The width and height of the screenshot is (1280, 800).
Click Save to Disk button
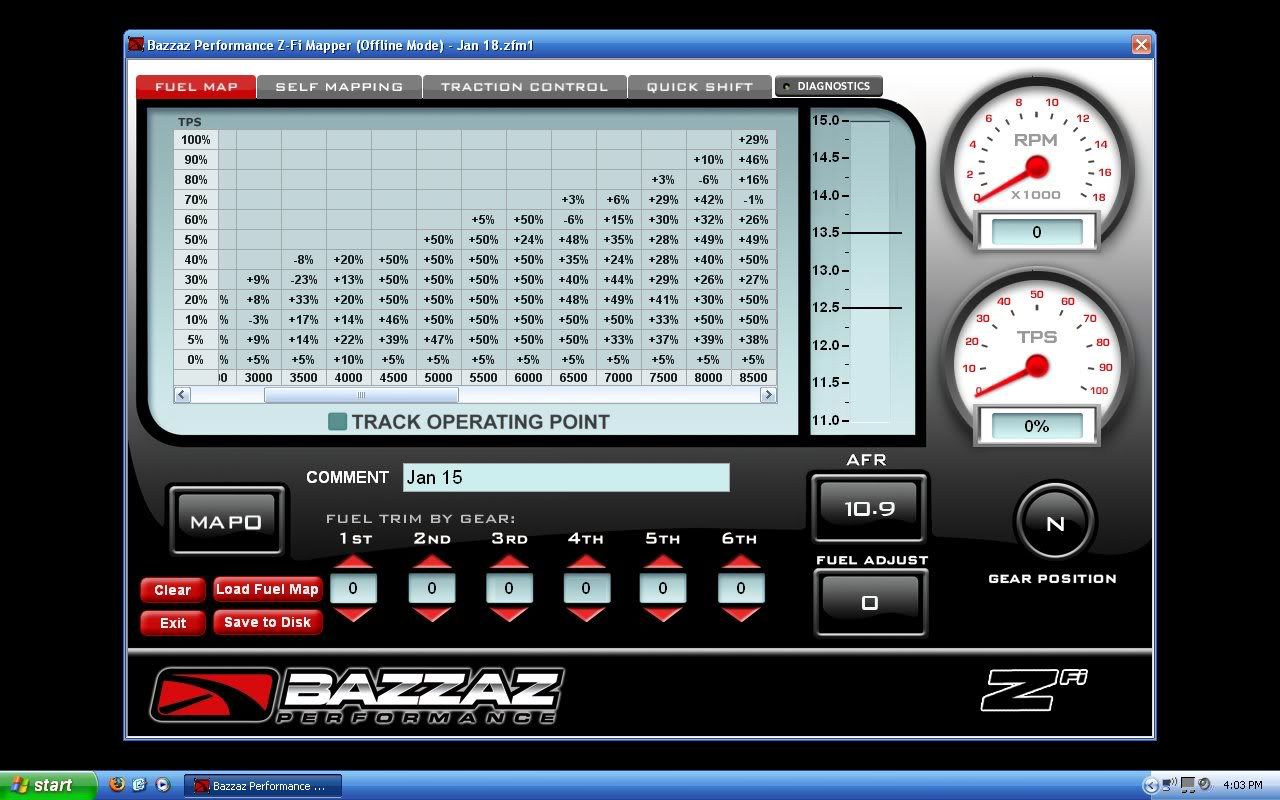(267, 622)
